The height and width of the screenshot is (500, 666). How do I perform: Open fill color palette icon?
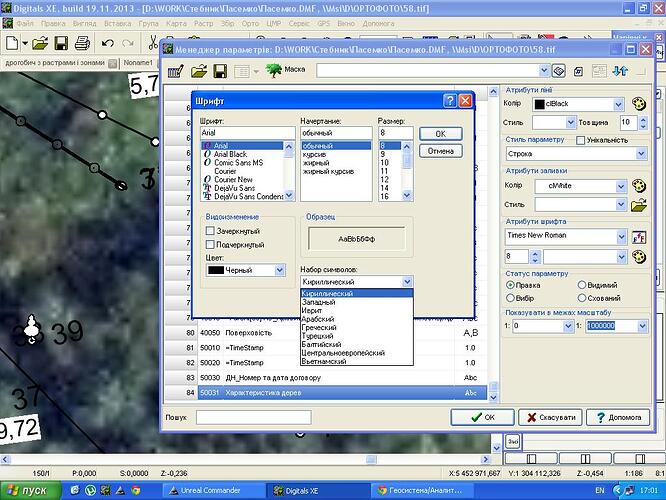click(638, 186)
